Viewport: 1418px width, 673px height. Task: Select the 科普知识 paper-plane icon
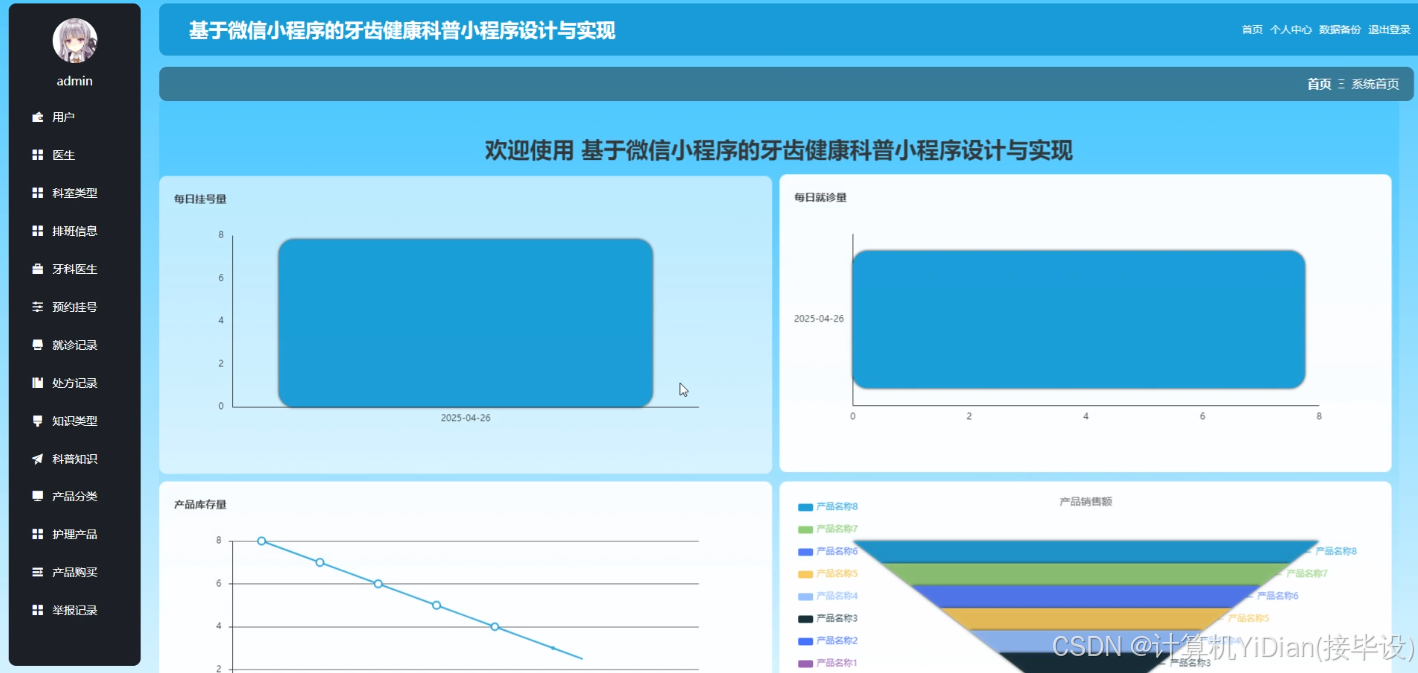coord(37,459)
